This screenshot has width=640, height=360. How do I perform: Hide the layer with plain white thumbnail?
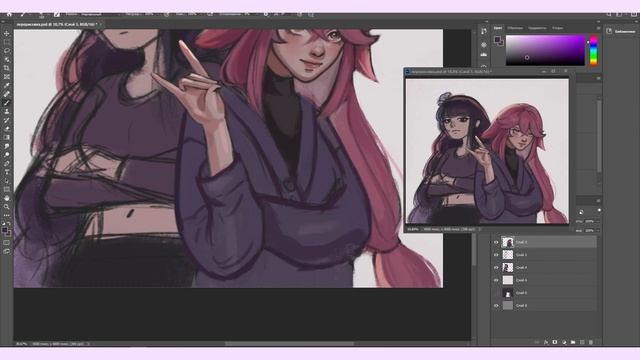tap(496, 280)
